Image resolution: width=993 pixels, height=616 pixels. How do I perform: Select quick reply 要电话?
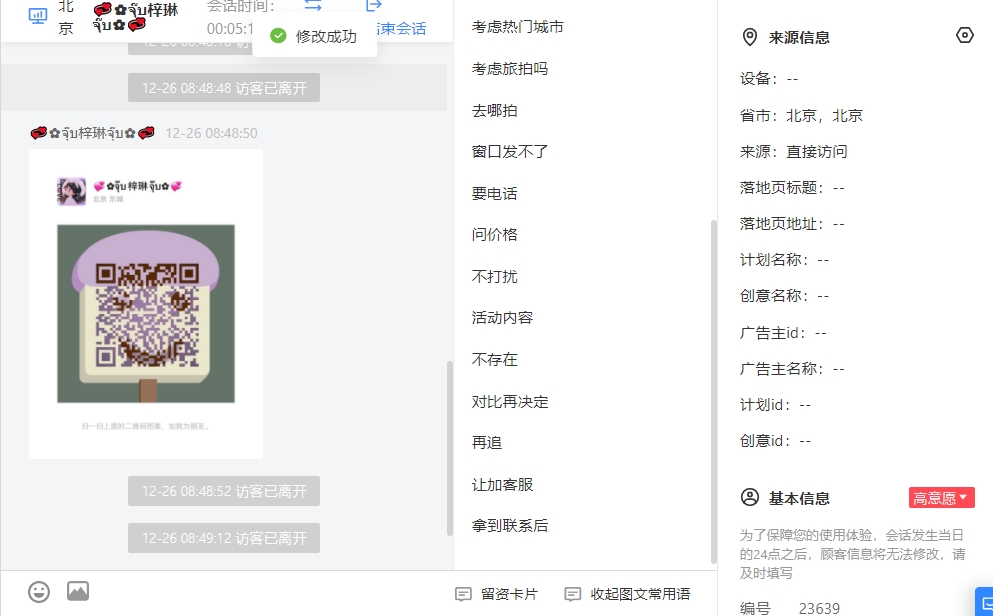pos(495,194)
